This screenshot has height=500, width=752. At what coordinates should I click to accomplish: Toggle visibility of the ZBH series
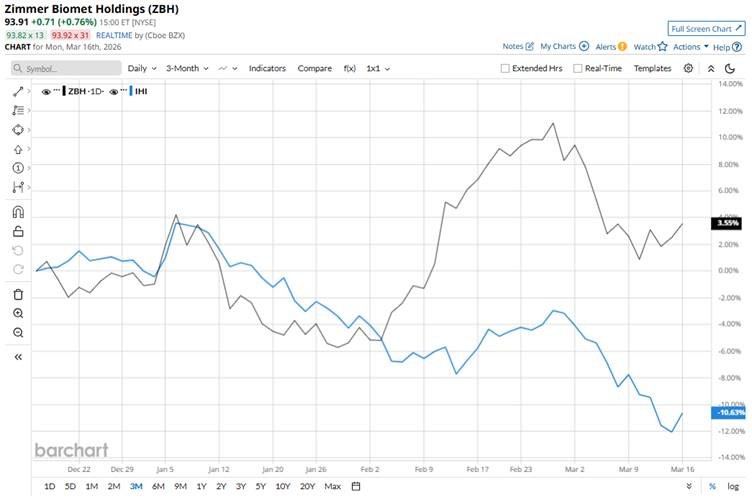point(47,91)
